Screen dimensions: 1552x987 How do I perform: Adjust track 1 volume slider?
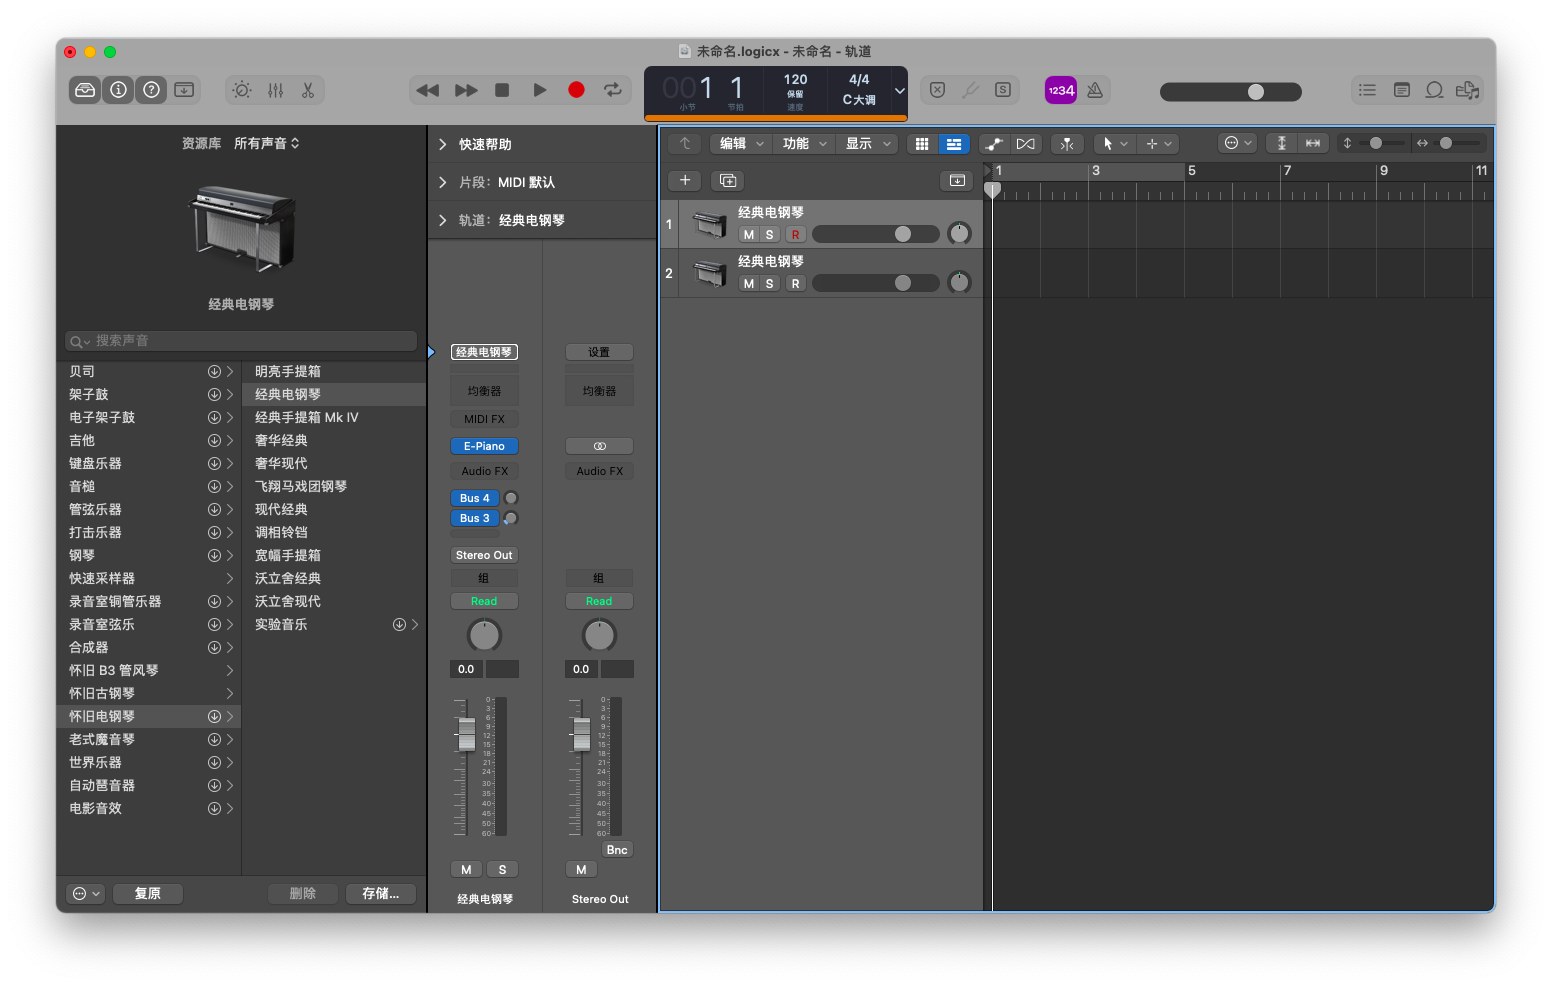[x=875, y=234]
